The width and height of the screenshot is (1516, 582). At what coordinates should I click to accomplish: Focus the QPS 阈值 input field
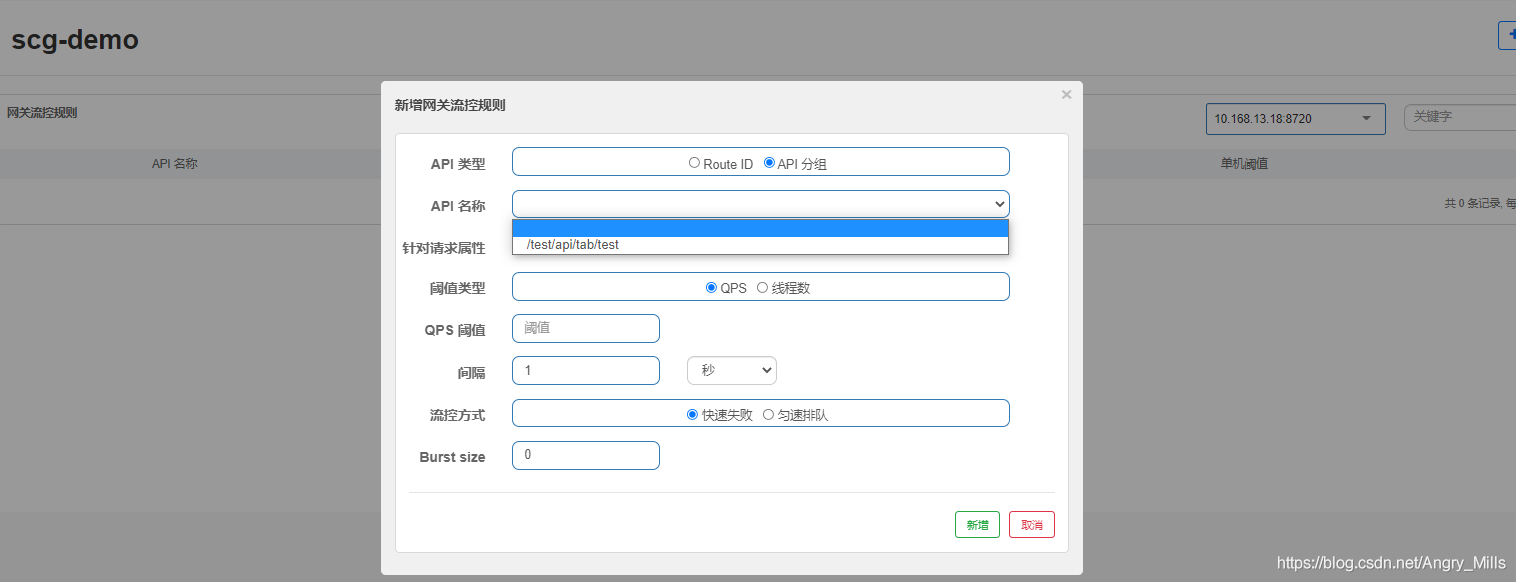click(x=585, y=328)
